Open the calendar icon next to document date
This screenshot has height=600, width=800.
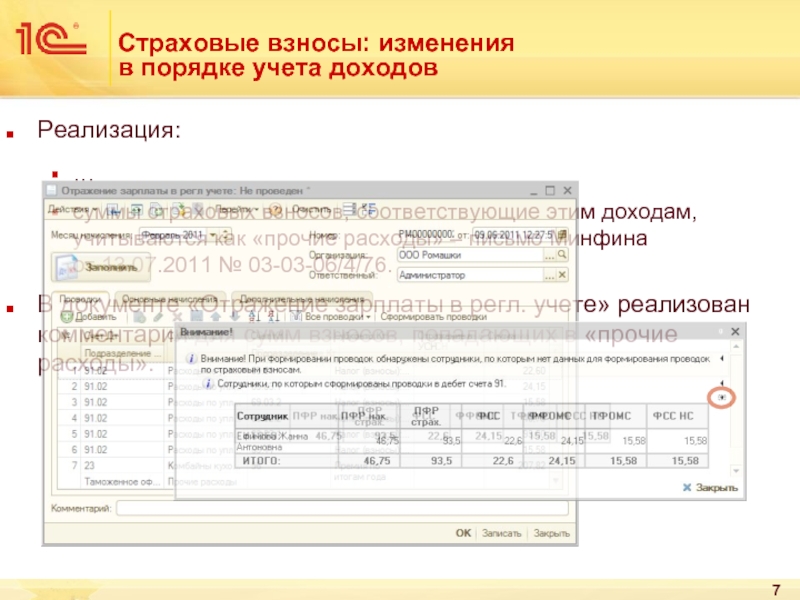point(562,235)
